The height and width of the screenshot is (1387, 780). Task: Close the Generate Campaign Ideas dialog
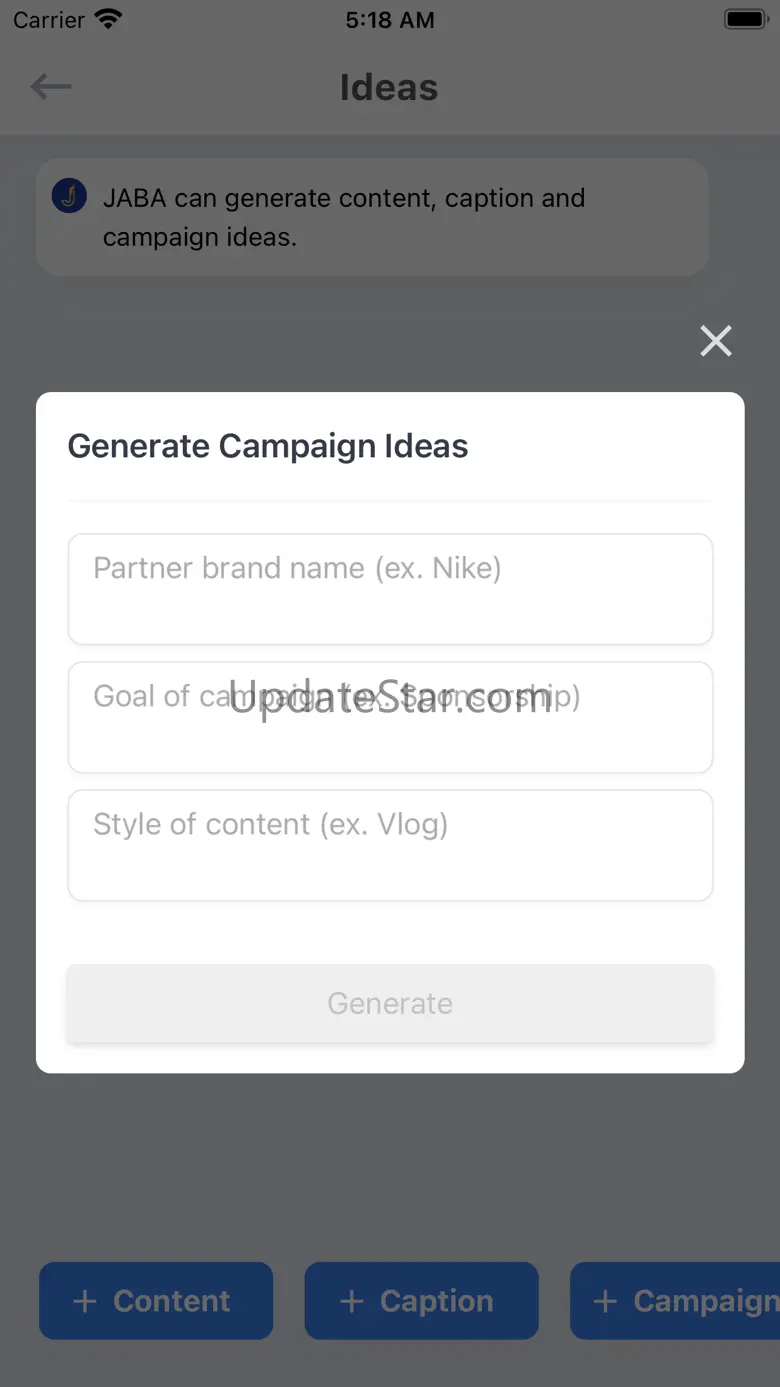click(x=716, y=341)
